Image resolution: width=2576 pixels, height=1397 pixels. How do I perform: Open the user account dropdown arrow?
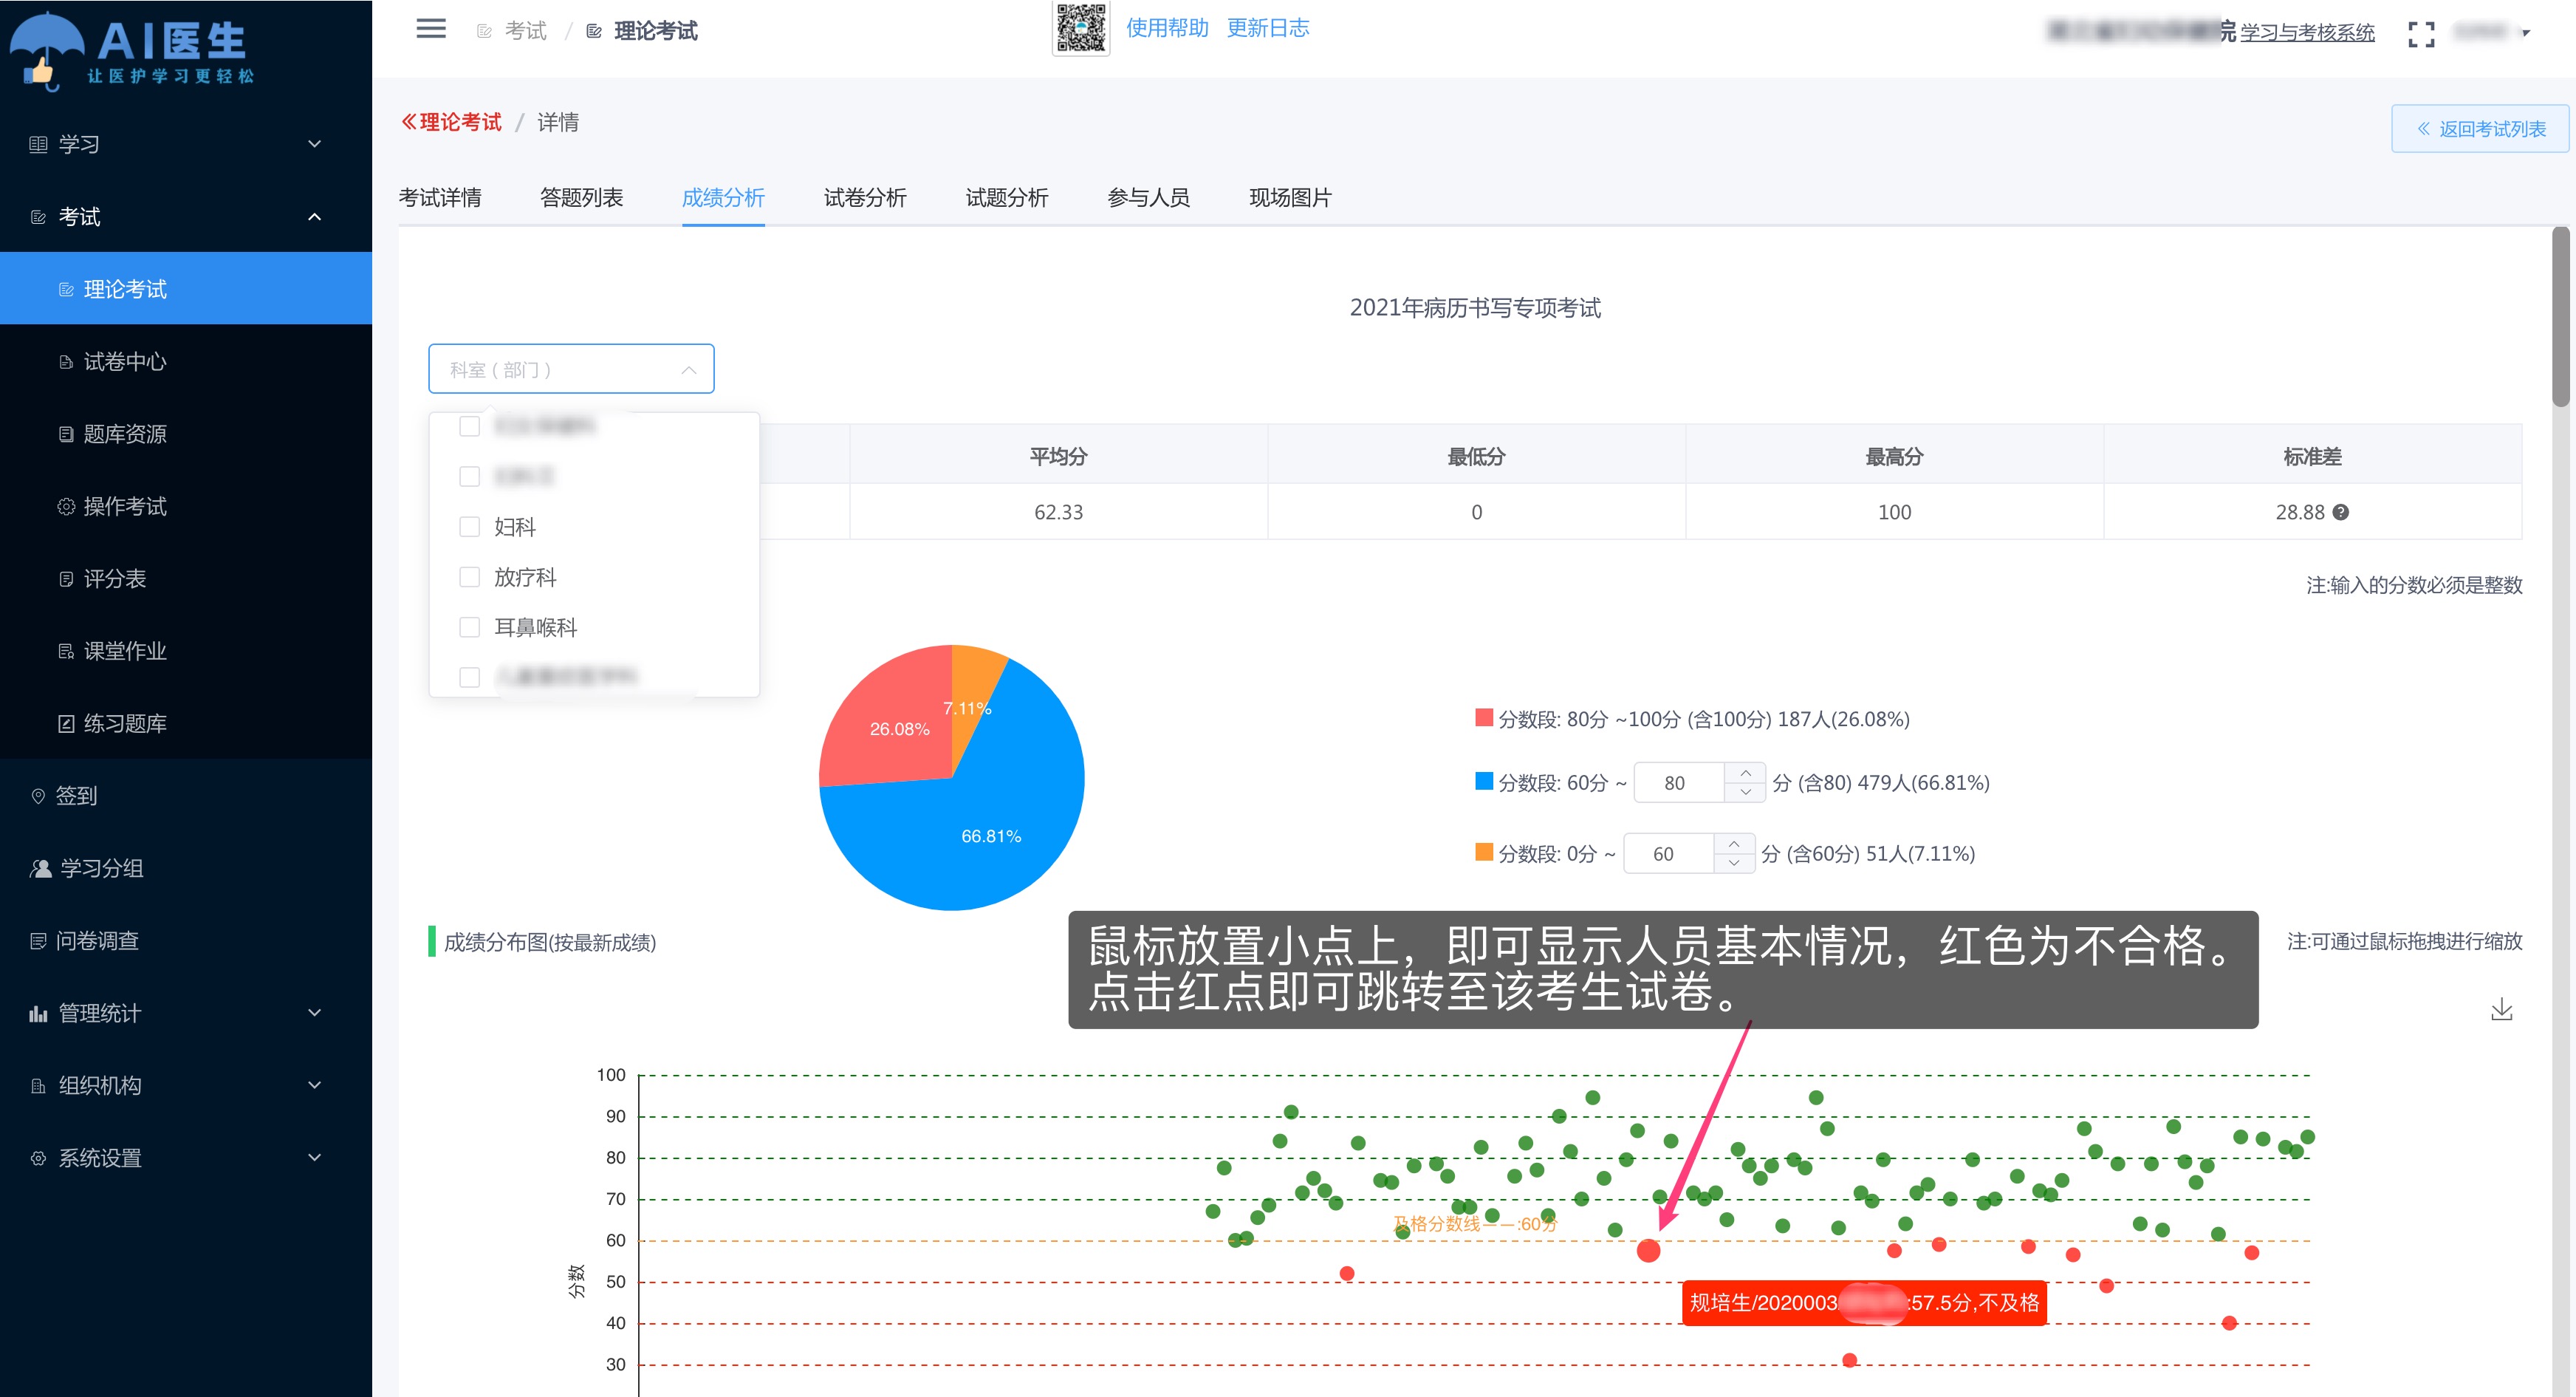[2526, 33]
